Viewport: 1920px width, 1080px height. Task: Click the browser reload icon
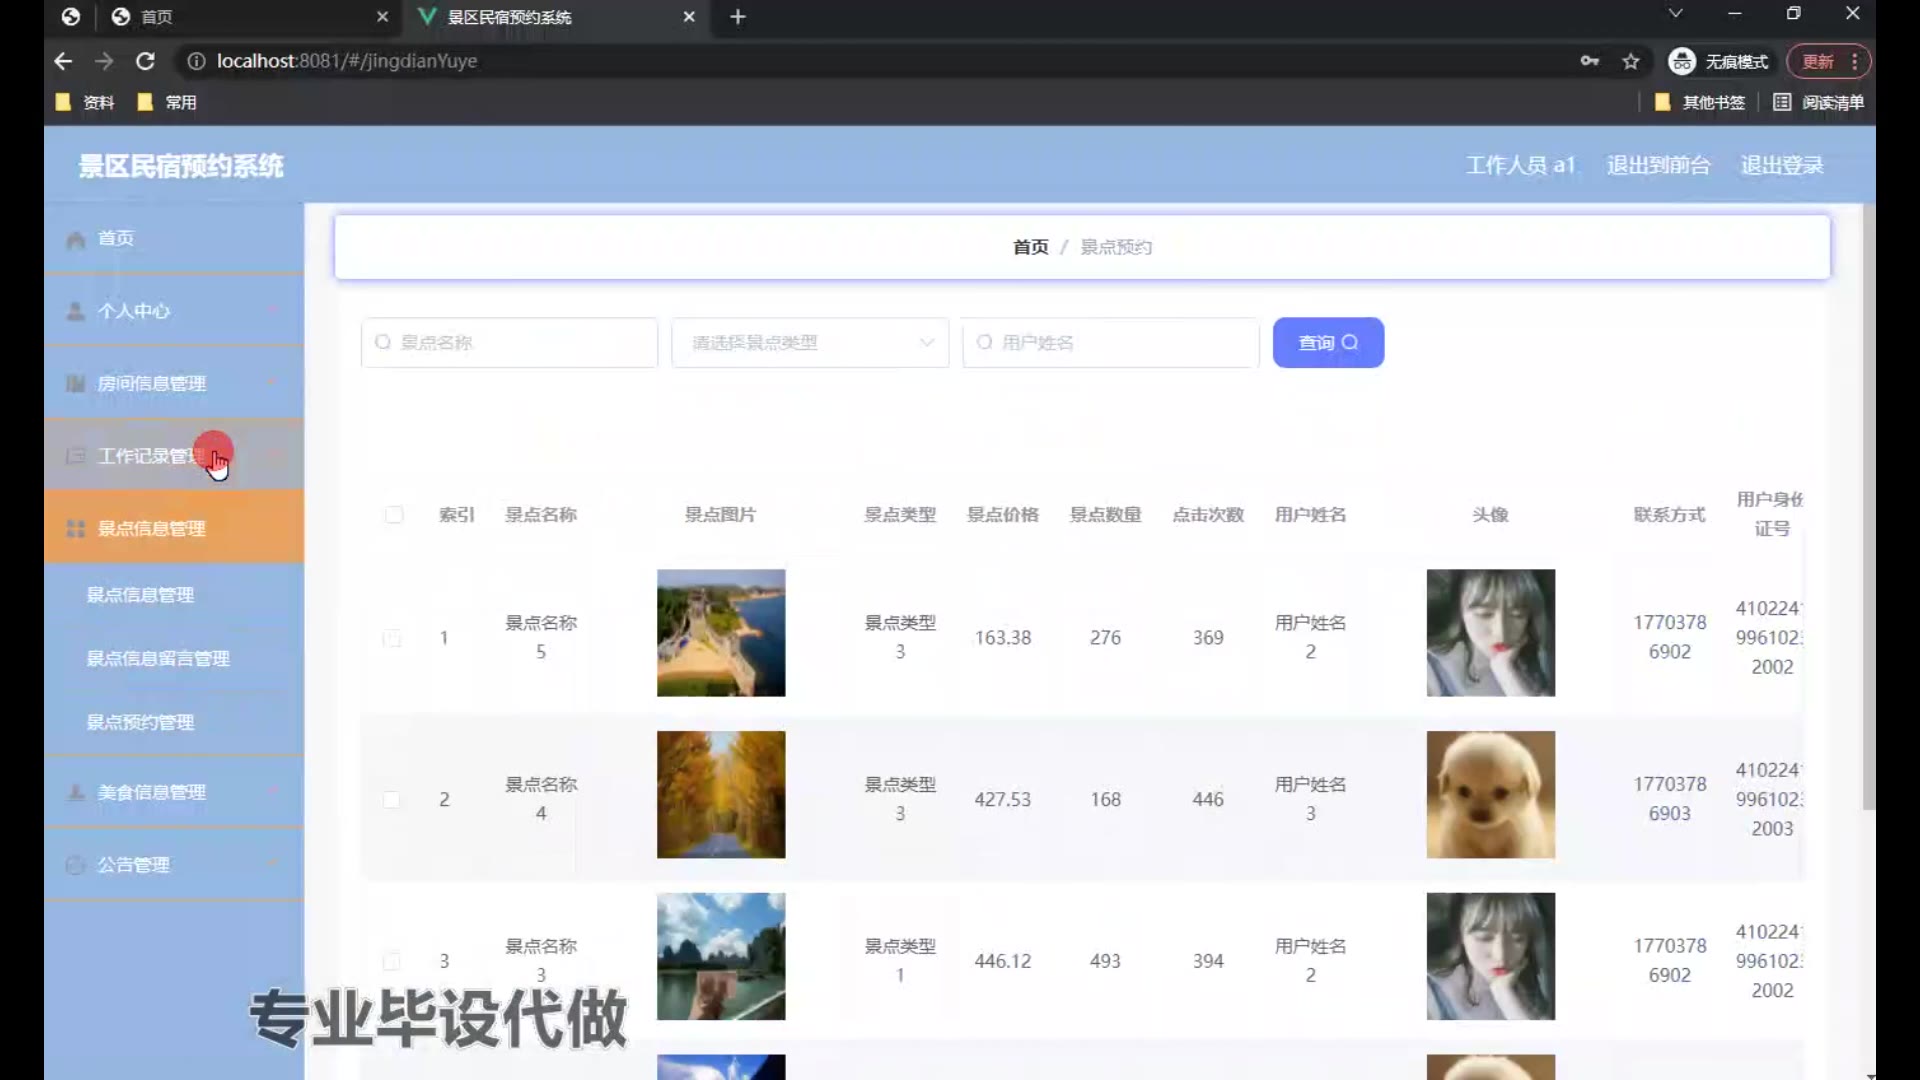click(145, 61)
